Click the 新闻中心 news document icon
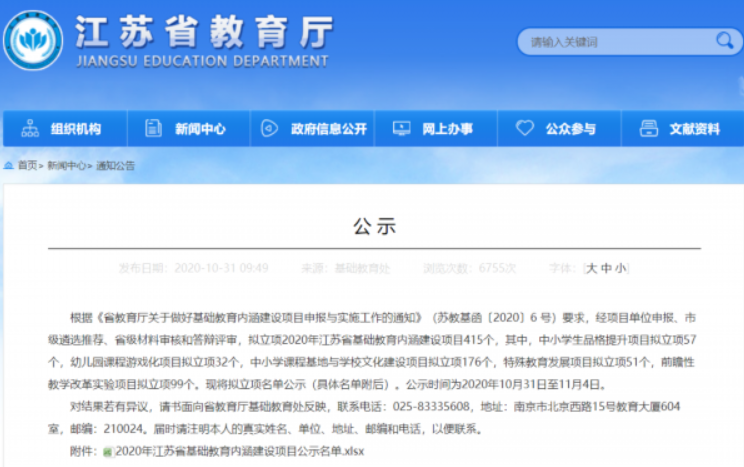The image size is (744, 467). point(153,129)
